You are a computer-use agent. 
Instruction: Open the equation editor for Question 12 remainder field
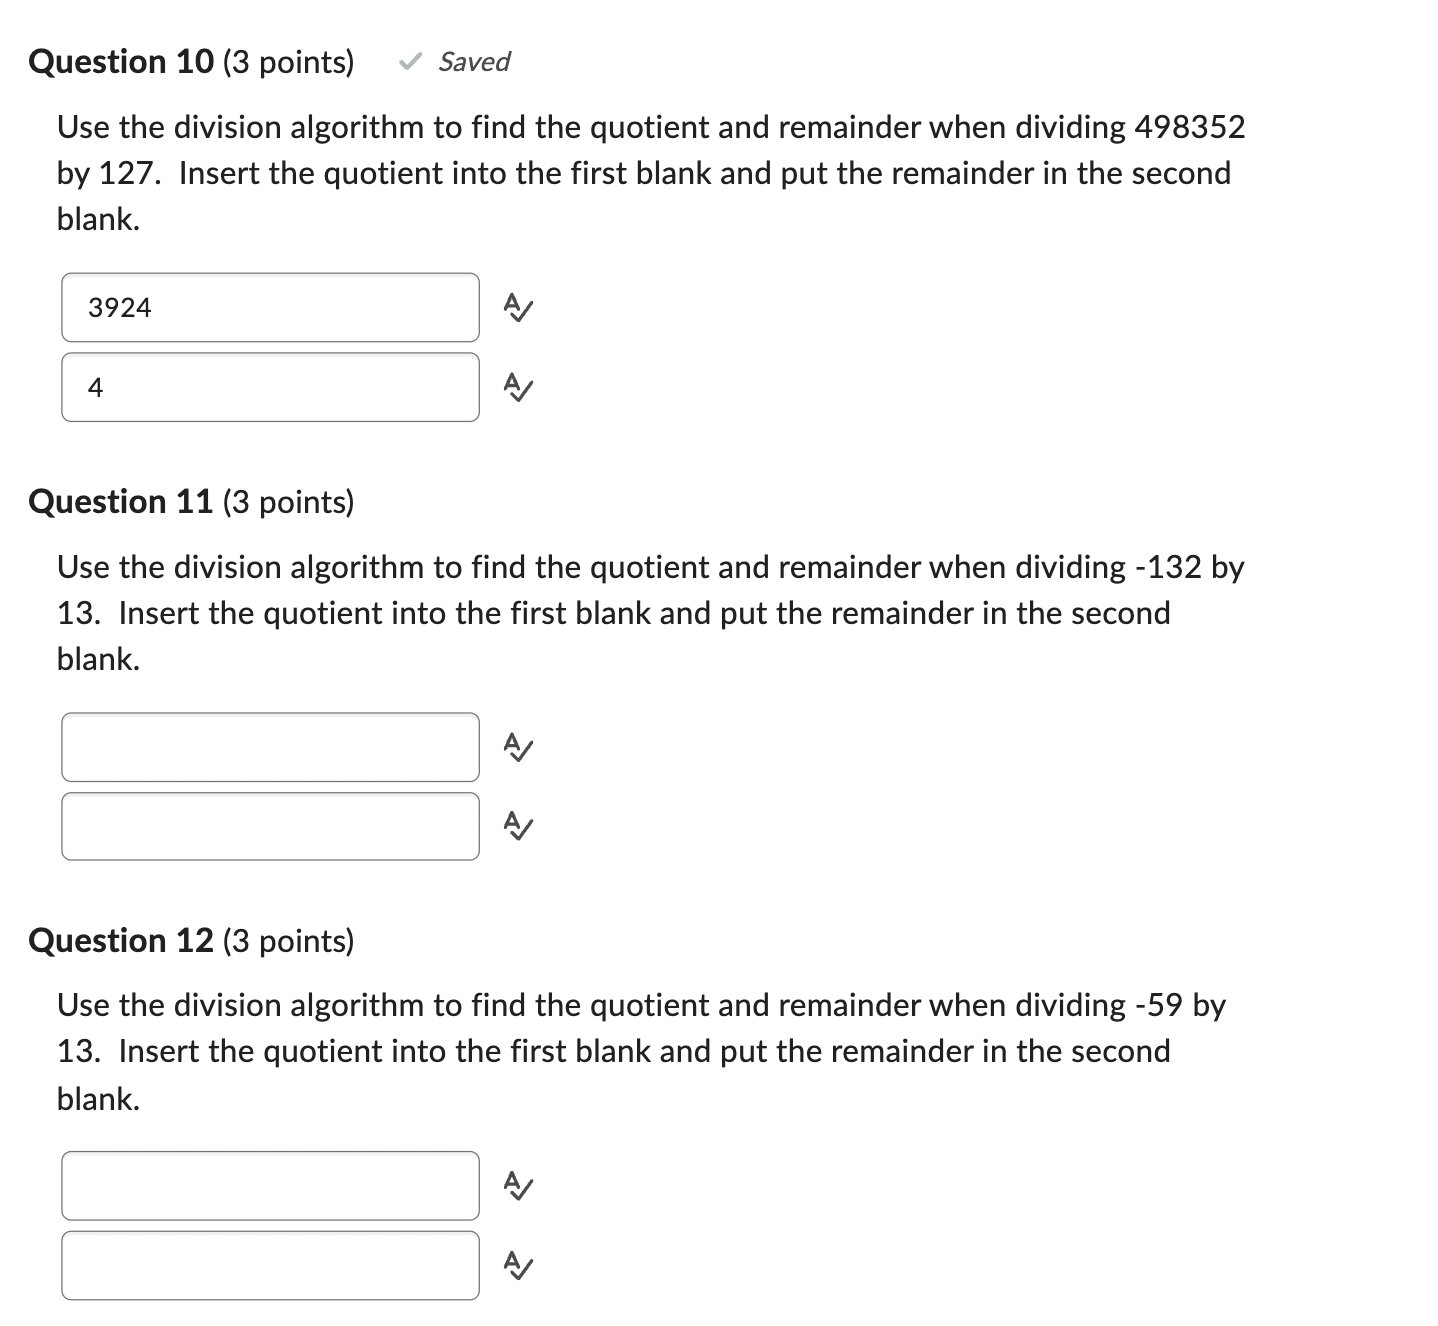click(x=517, y=1264)
